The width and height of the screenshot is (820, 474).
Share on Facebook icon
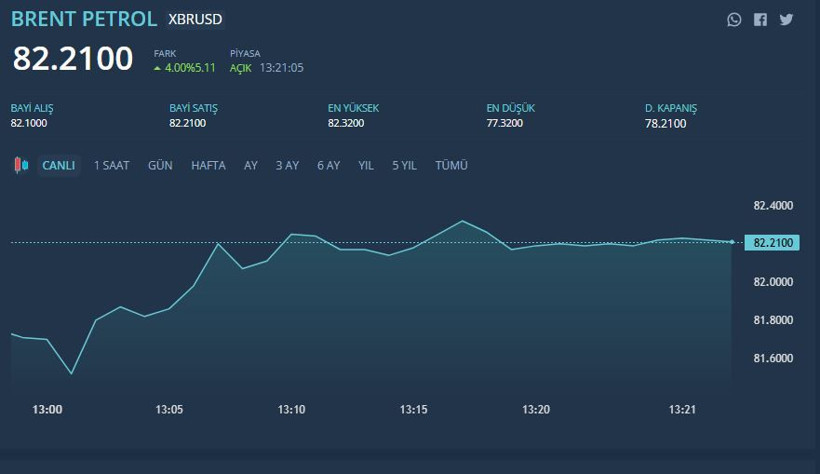click(x=760, y=19)
